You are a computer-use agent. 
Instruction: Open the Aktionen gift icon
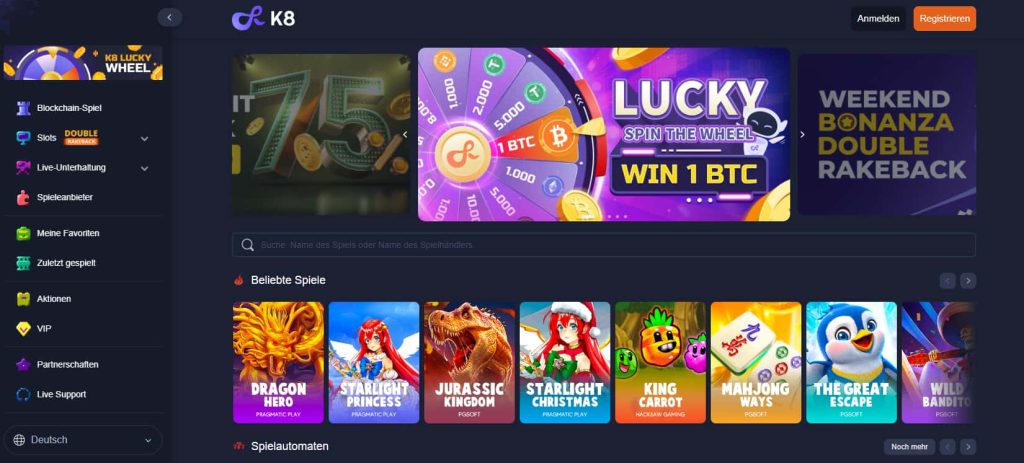pos(24,299)
